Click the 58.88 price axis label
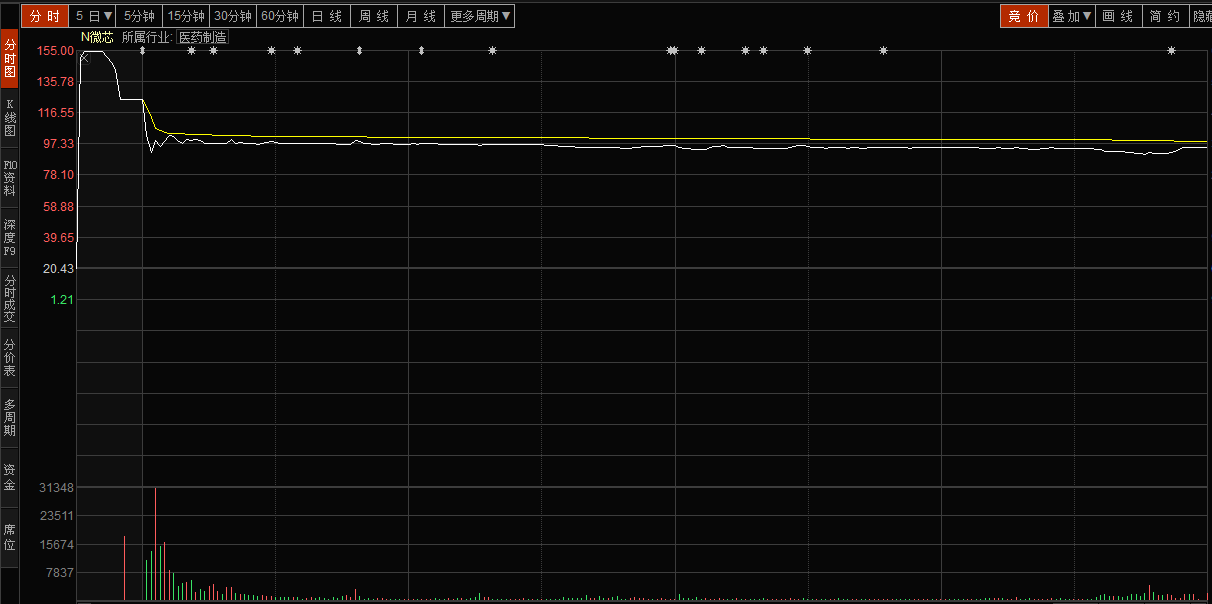Viewport: 1212px width, 604px height. click(58, 206)
